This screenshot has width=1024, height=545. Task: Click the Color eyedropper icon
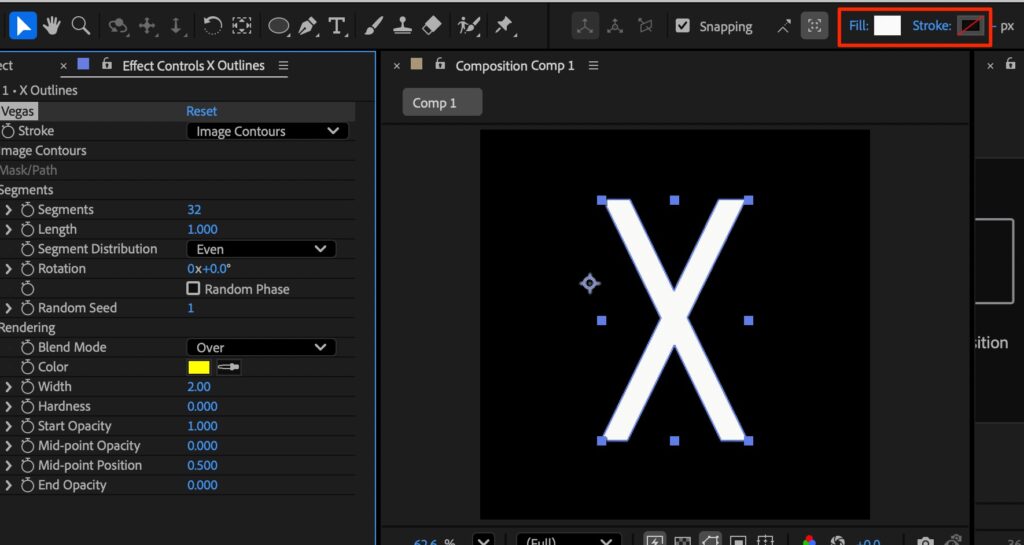[x=229, y=367]
